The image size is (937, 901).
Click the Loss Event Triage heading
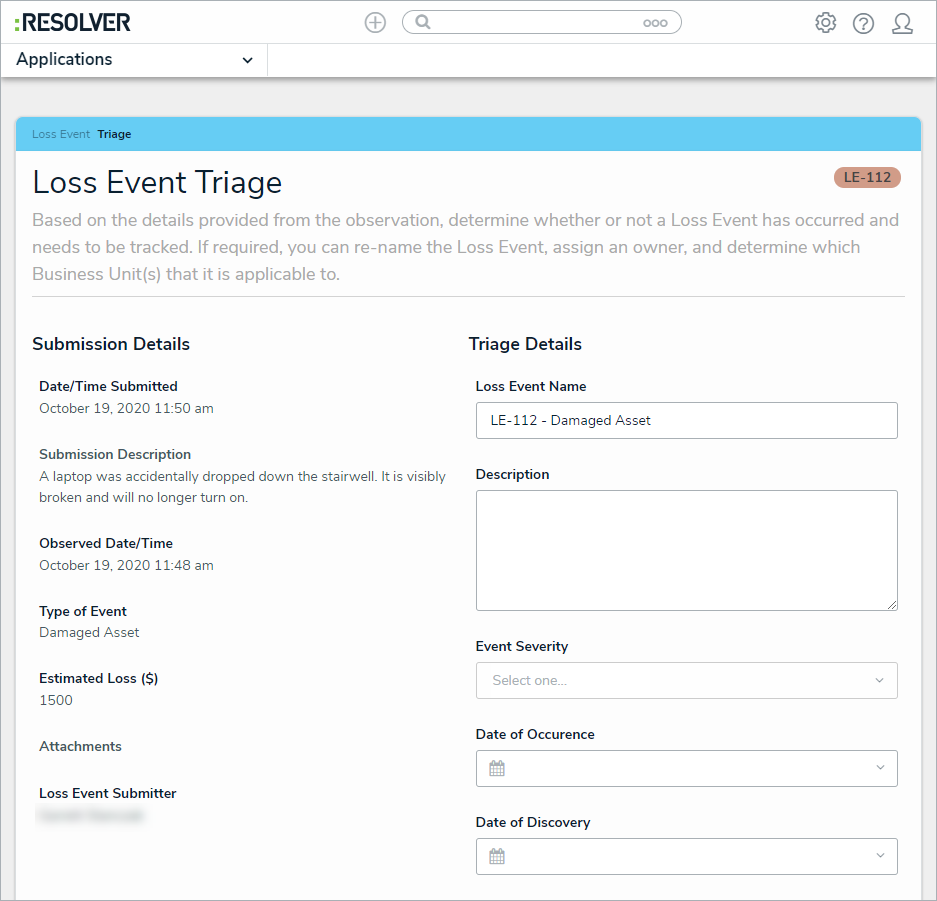(x=157, y=182)
